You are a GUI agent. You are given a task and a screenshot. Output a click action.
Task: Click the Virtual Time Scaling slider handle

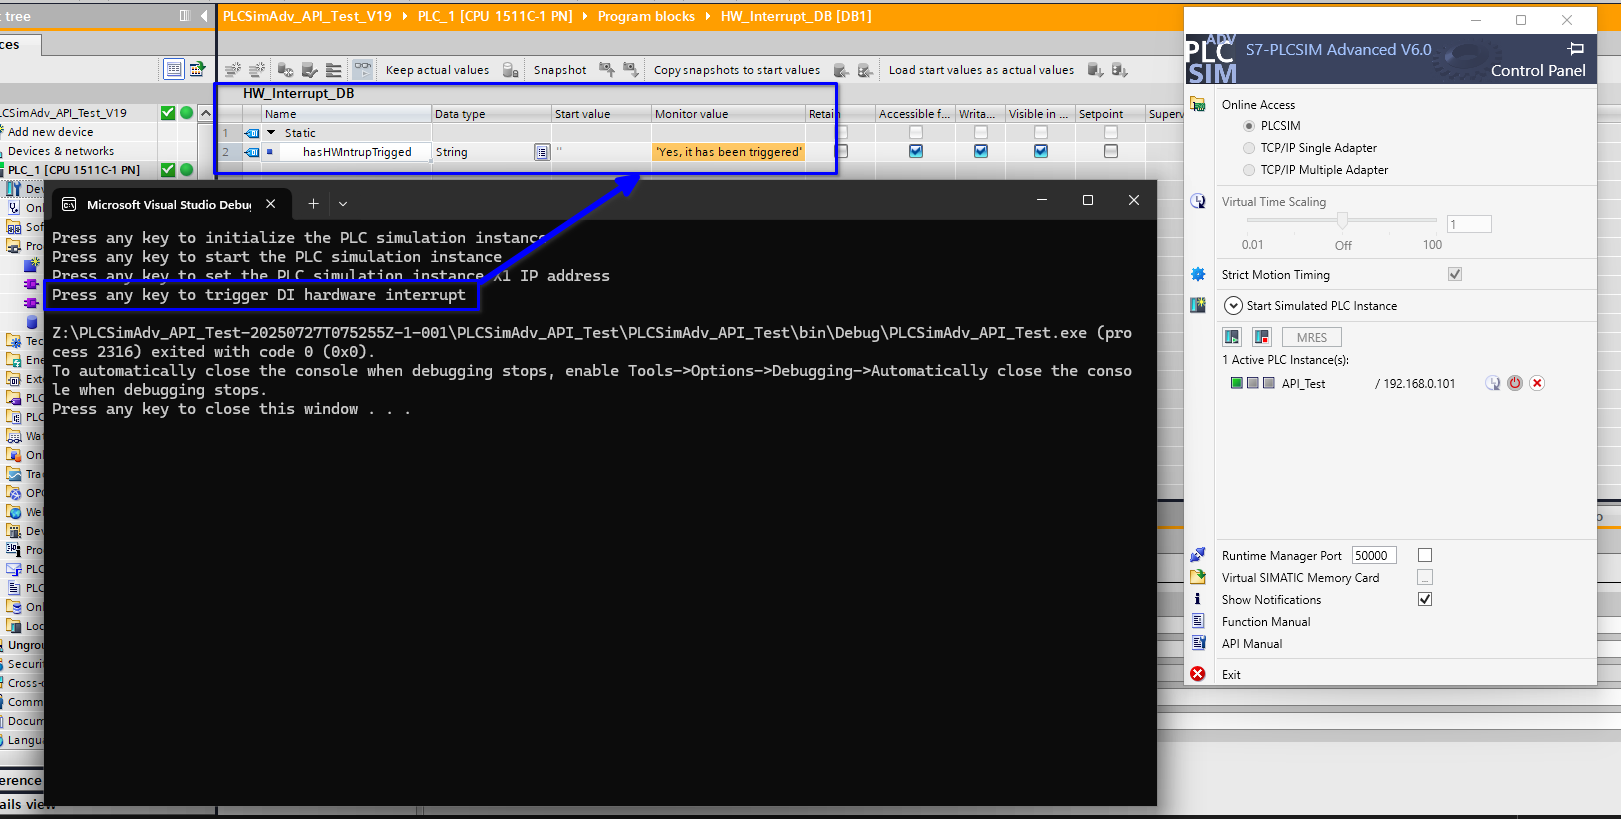(1342, 220)
